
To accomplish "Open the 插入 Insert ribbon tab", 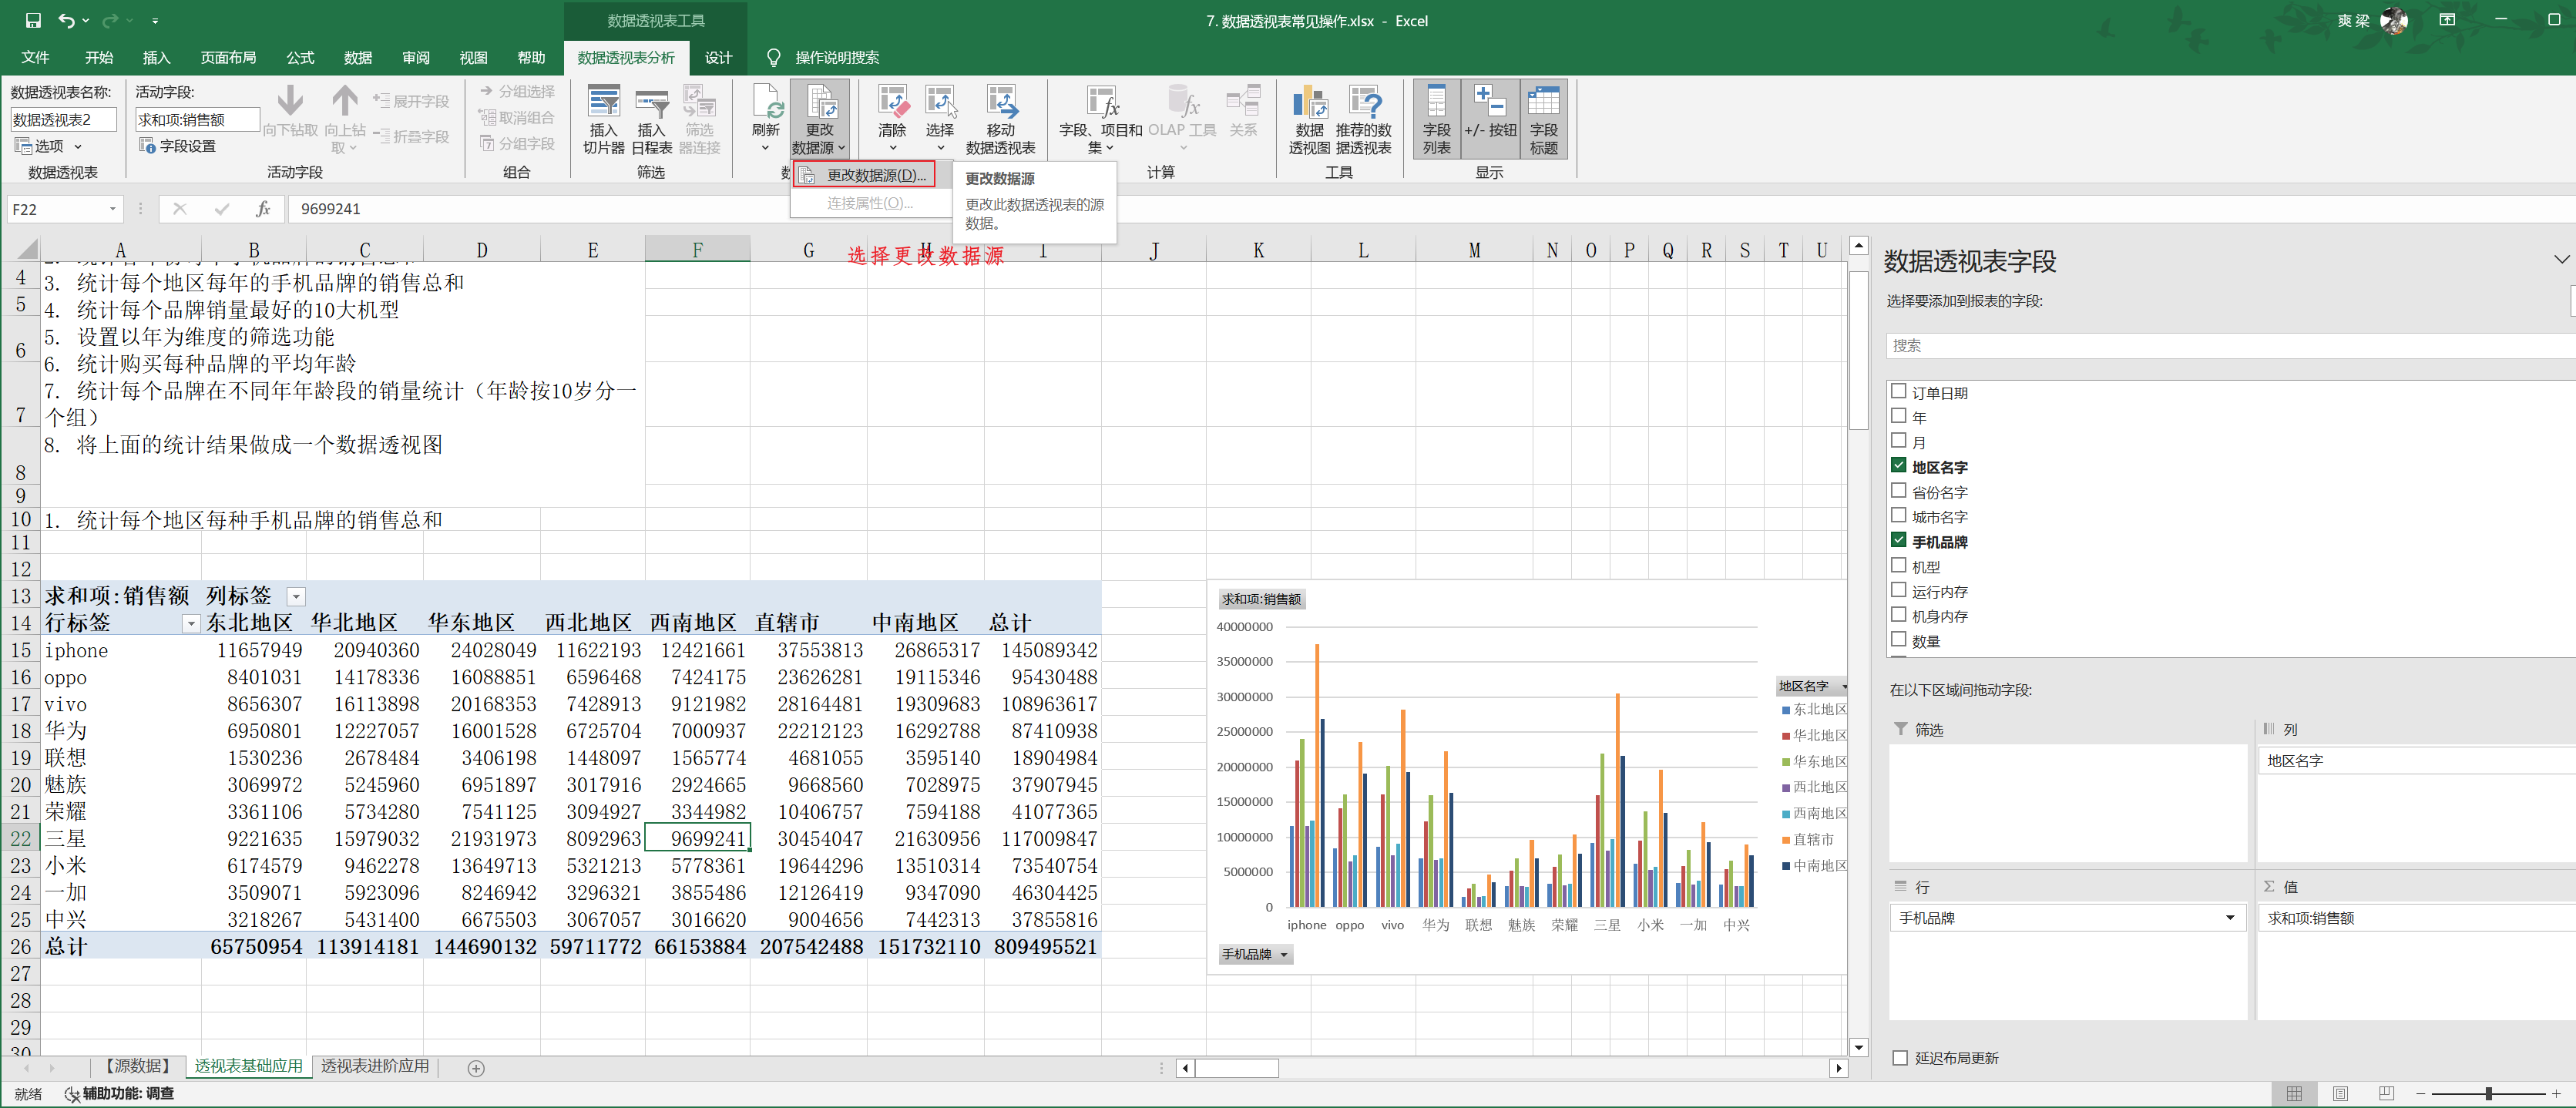I will point(157,58).
